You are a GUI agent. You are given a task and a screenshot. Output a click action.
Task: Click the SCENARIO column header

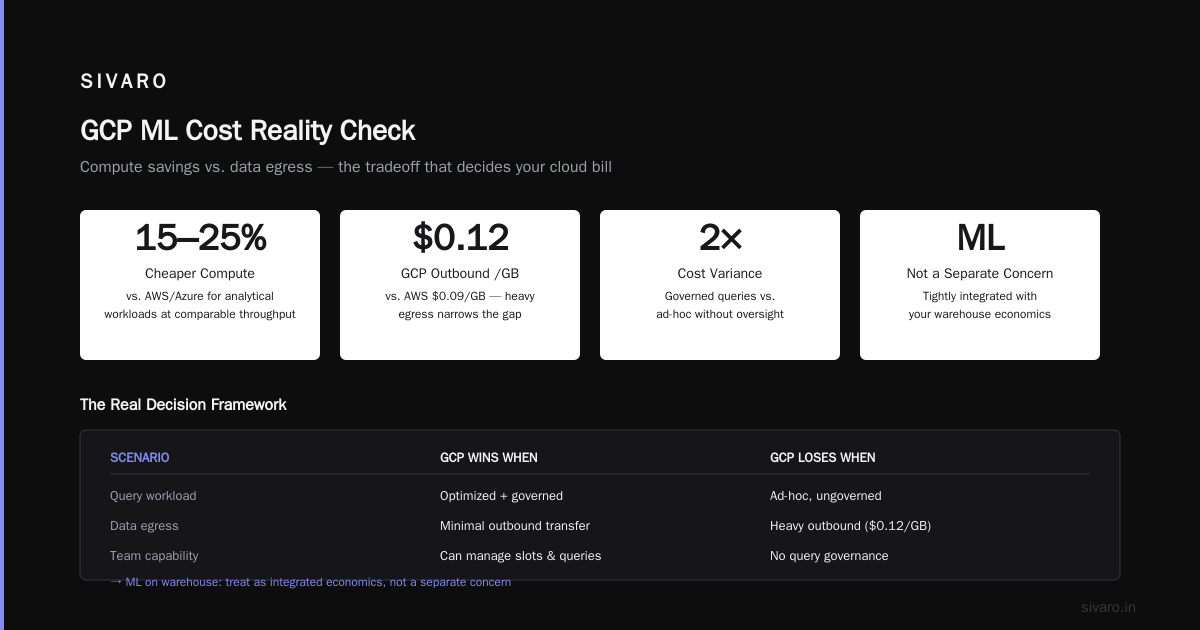click(140, 458)
